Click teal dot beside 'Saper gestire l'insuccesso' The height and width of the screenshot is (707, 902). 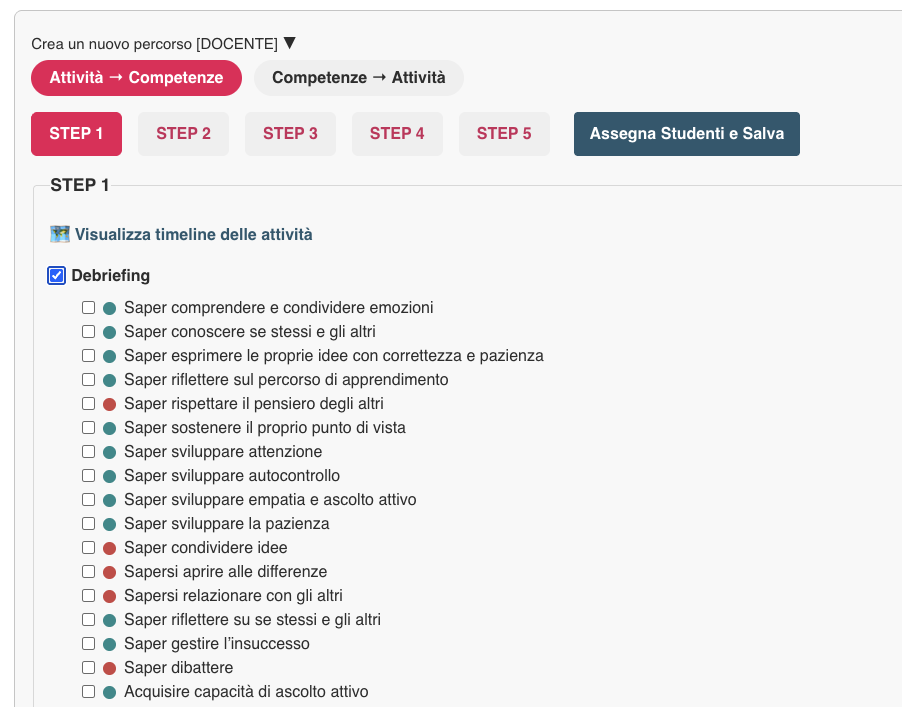point(110,644)
